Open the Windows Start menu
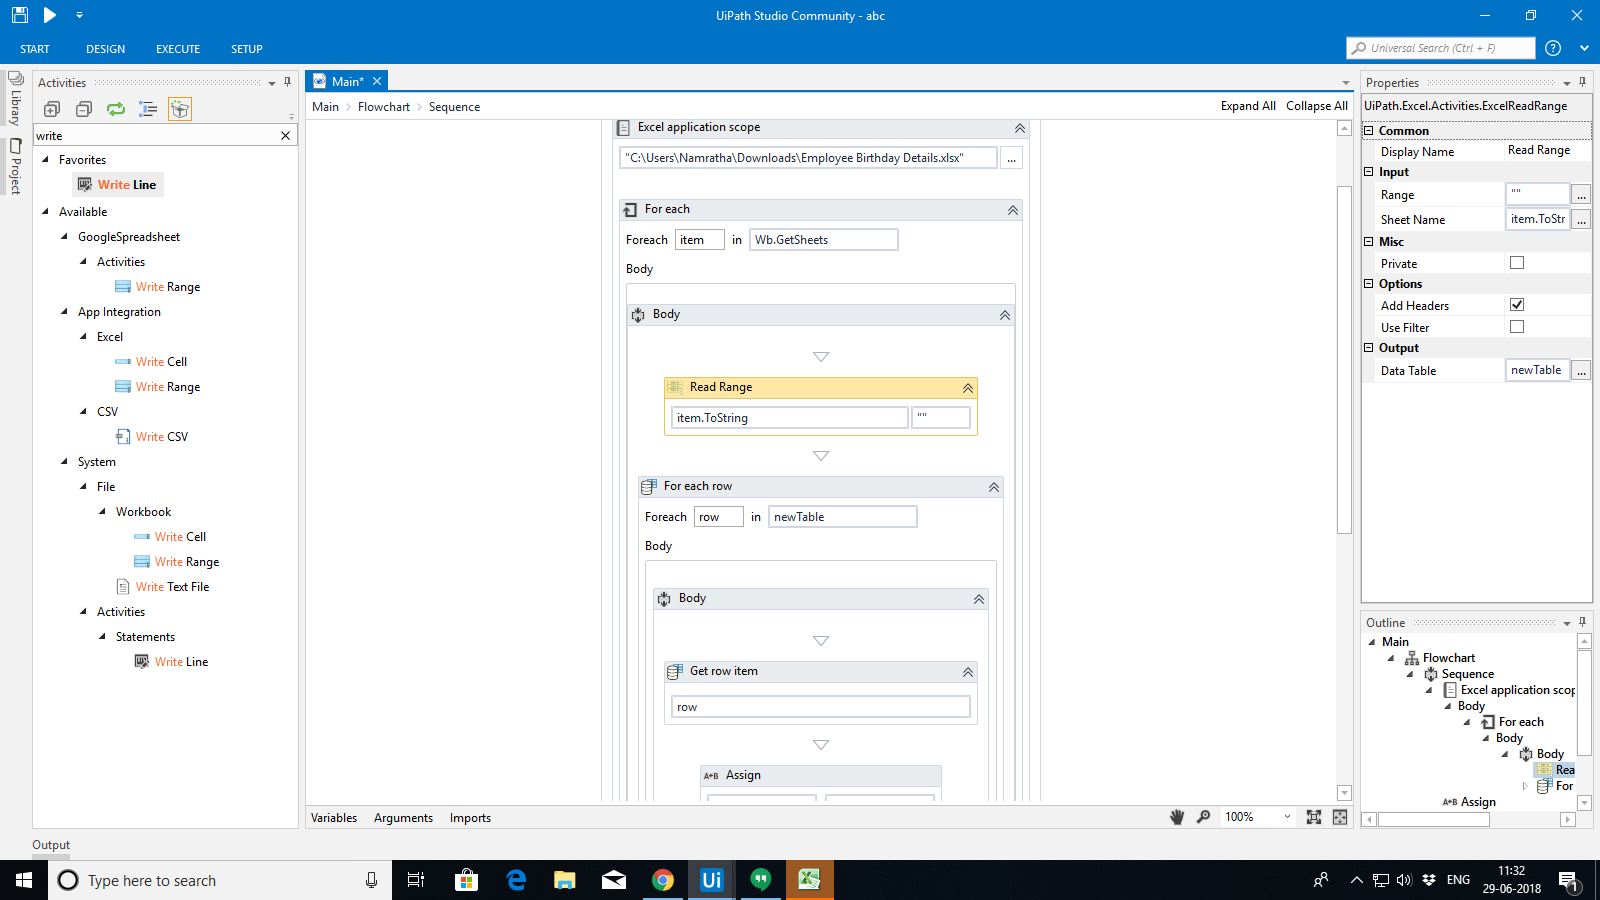Viewport: 1600px width, 900px height. click(x=24, y=880)
